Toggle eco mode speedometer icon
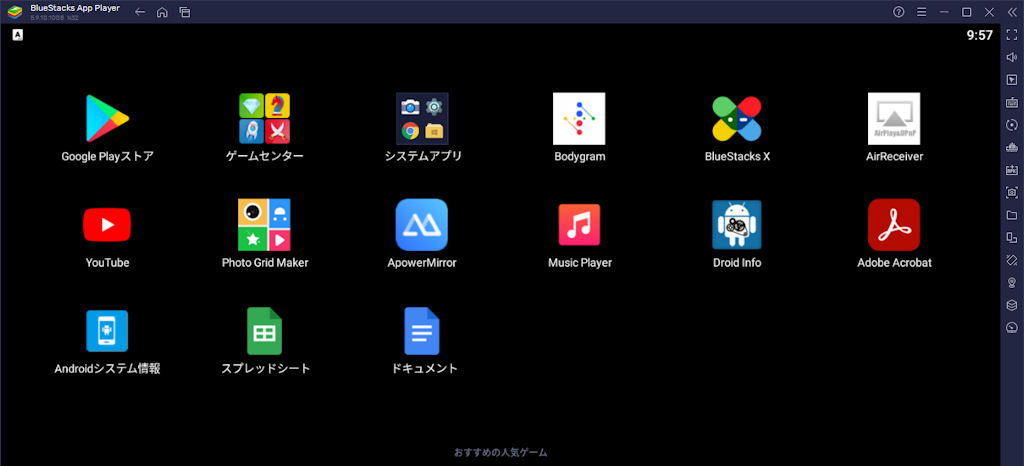Image resolution: width=1024 pixels, height=466 pixels. click(1012, 327)
